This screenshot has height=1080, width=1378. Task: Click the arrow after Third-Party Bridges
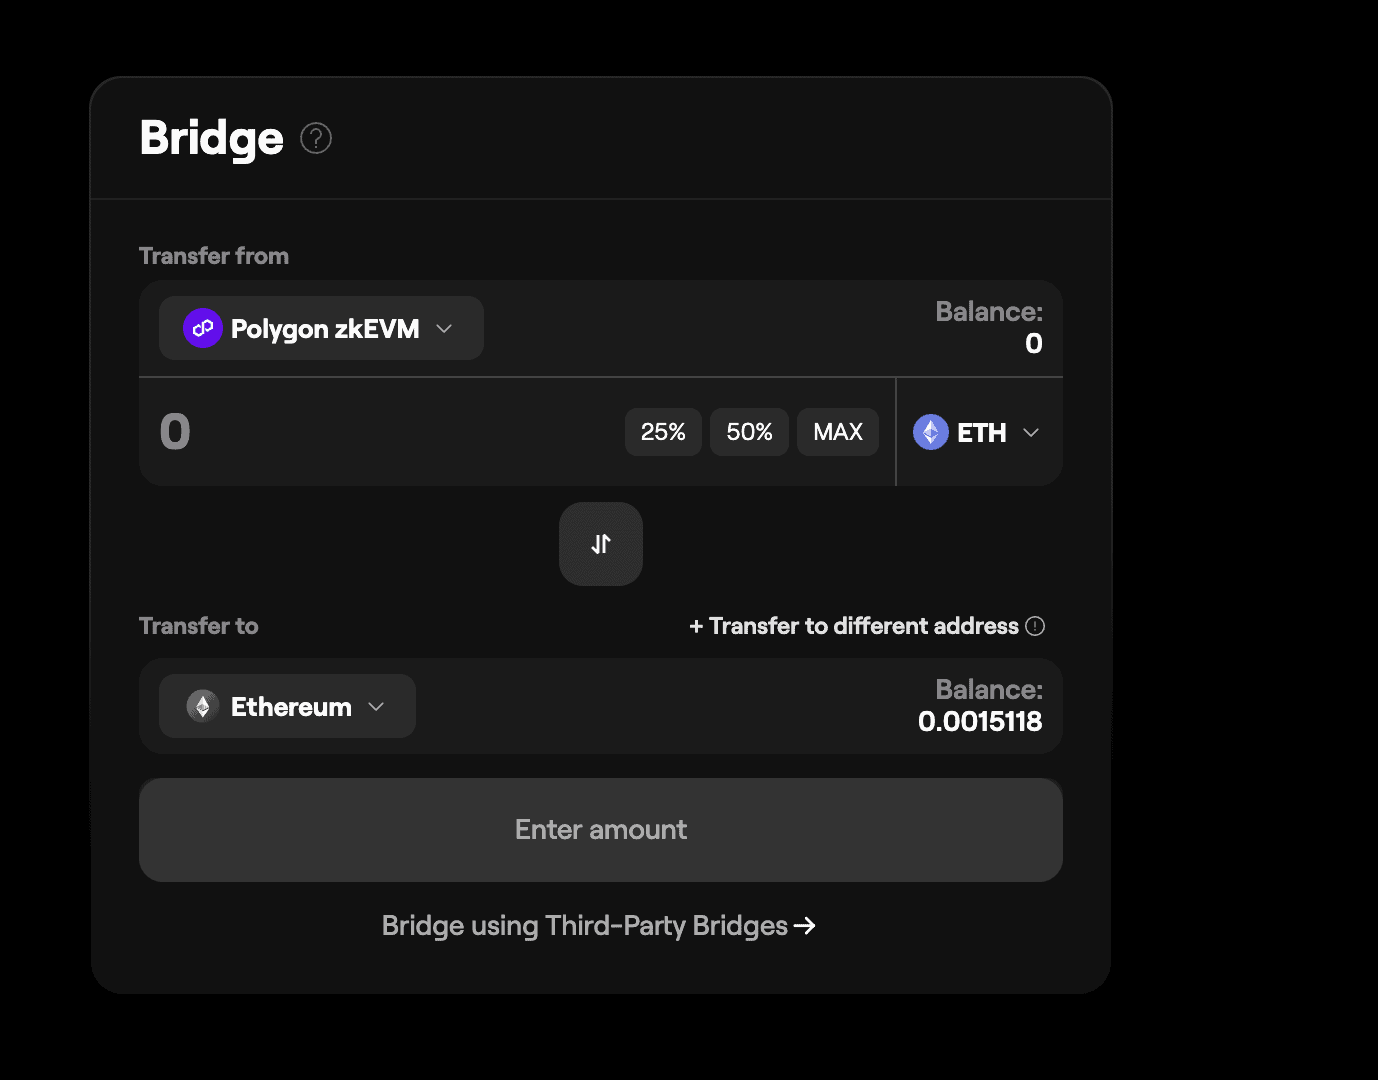point(805,926)
